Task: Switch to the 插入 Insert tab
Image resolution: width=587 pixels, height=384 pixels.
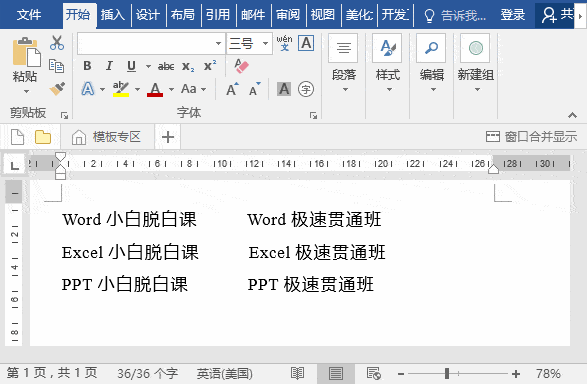Action: (112, 15)
